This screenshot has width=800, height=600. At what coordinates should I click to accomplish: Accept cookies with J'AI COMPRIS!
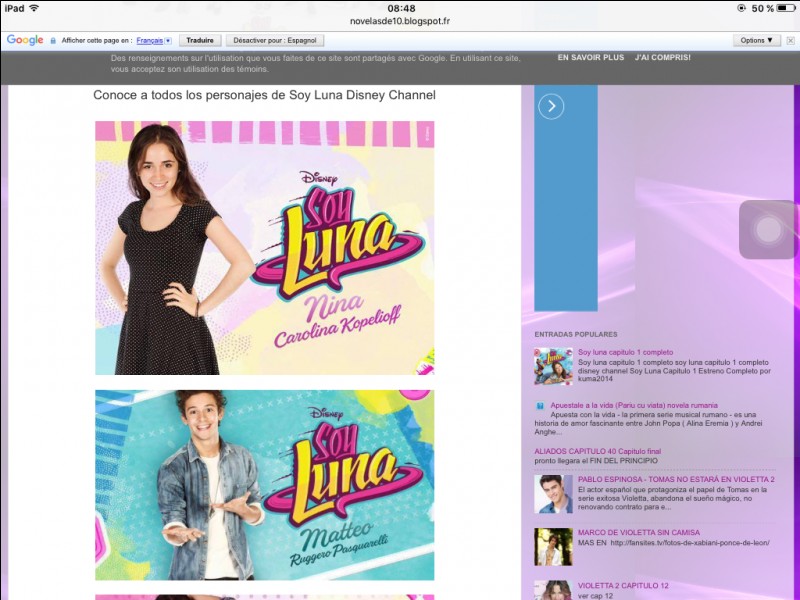tap(663, 58)
